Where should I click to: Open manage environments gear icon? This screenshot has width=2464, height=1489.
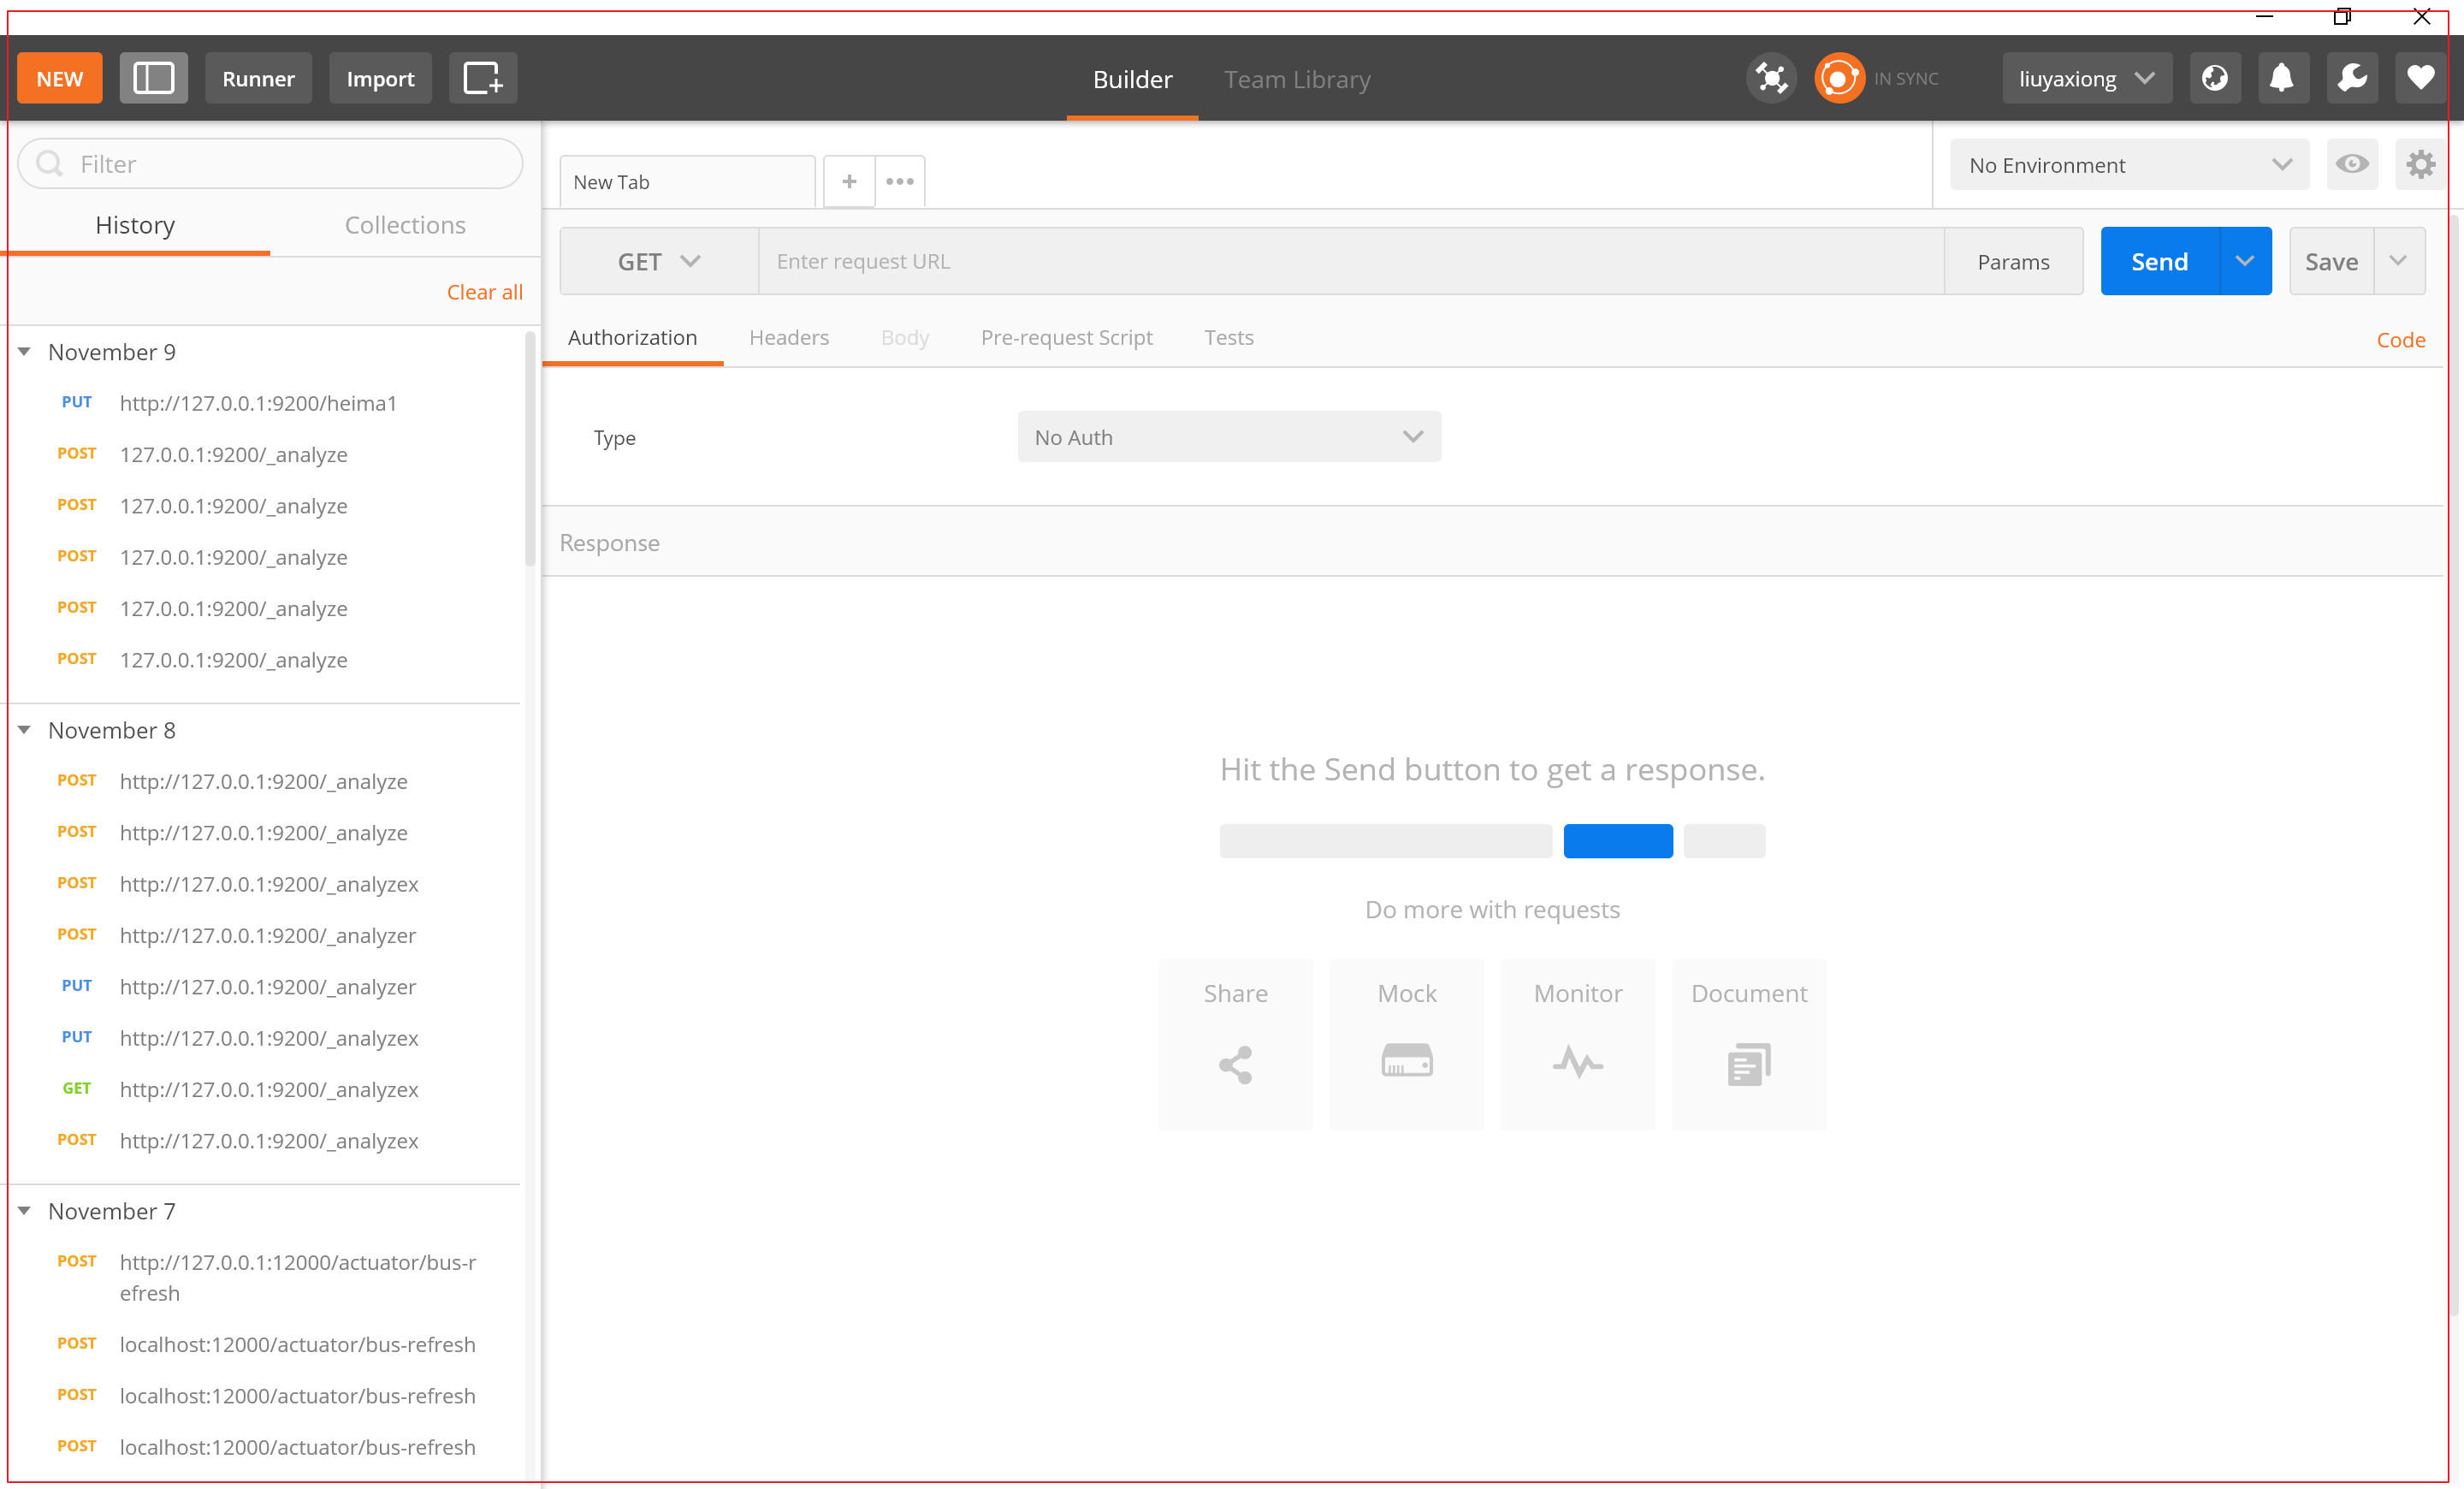click(2420, 164)
